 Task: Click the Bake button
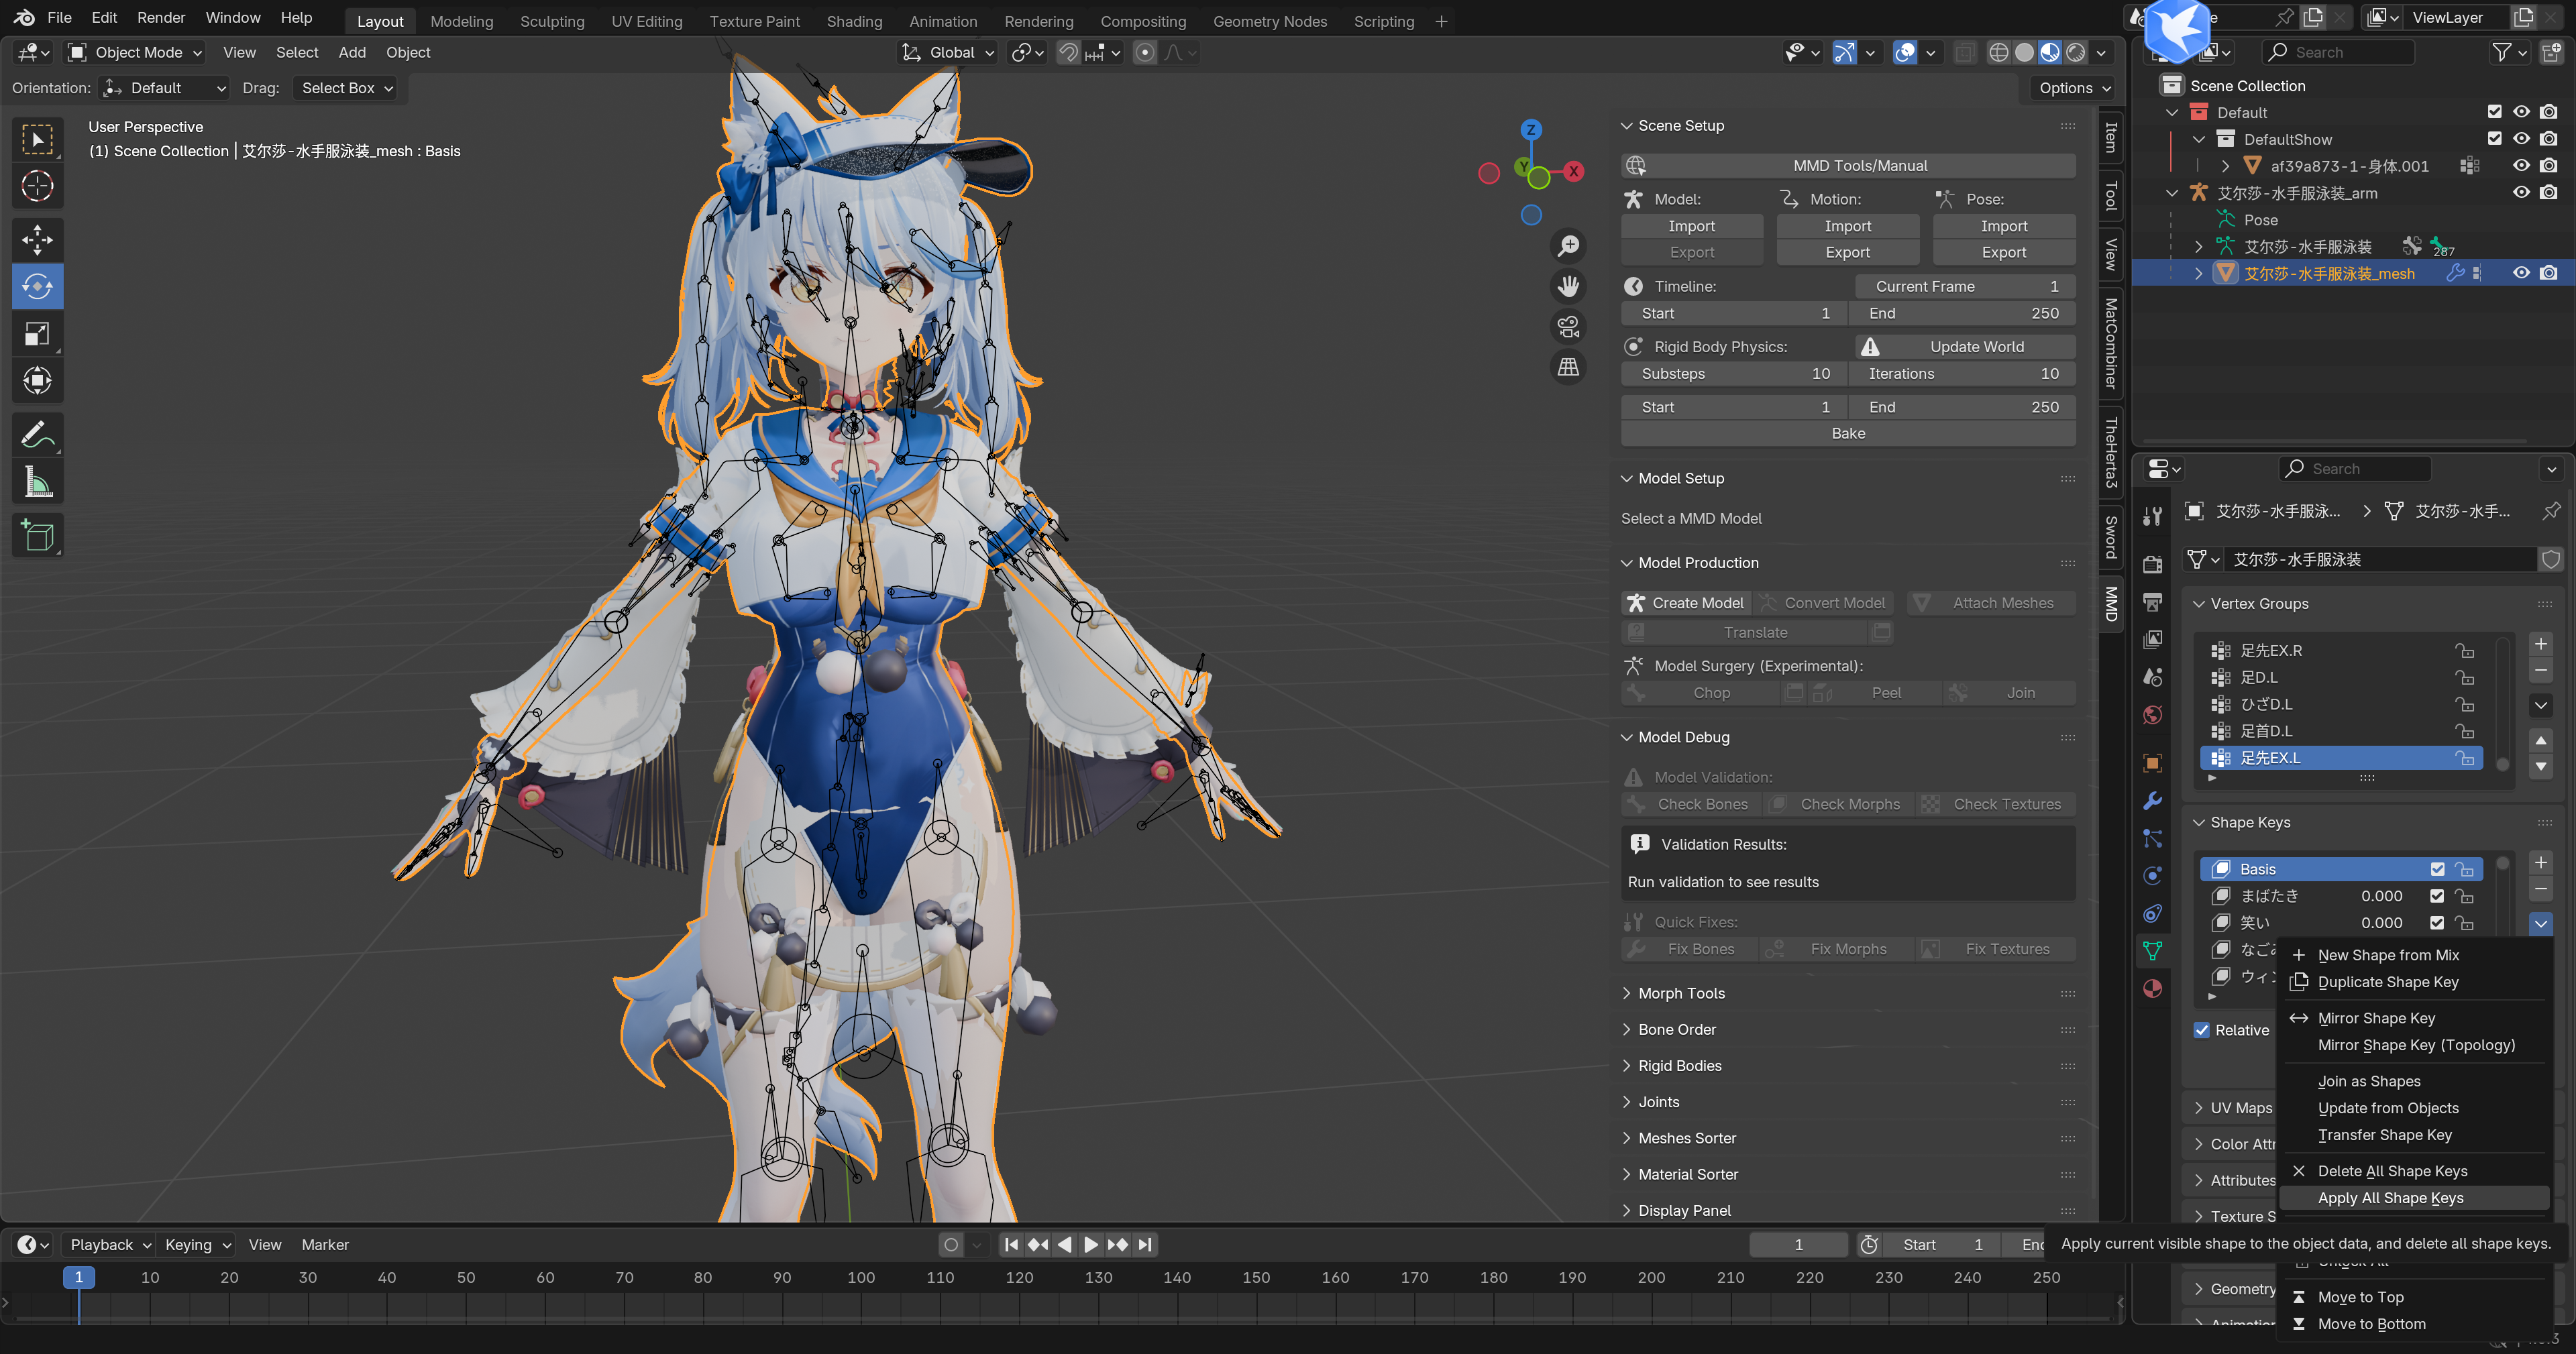click(1848, 433)
